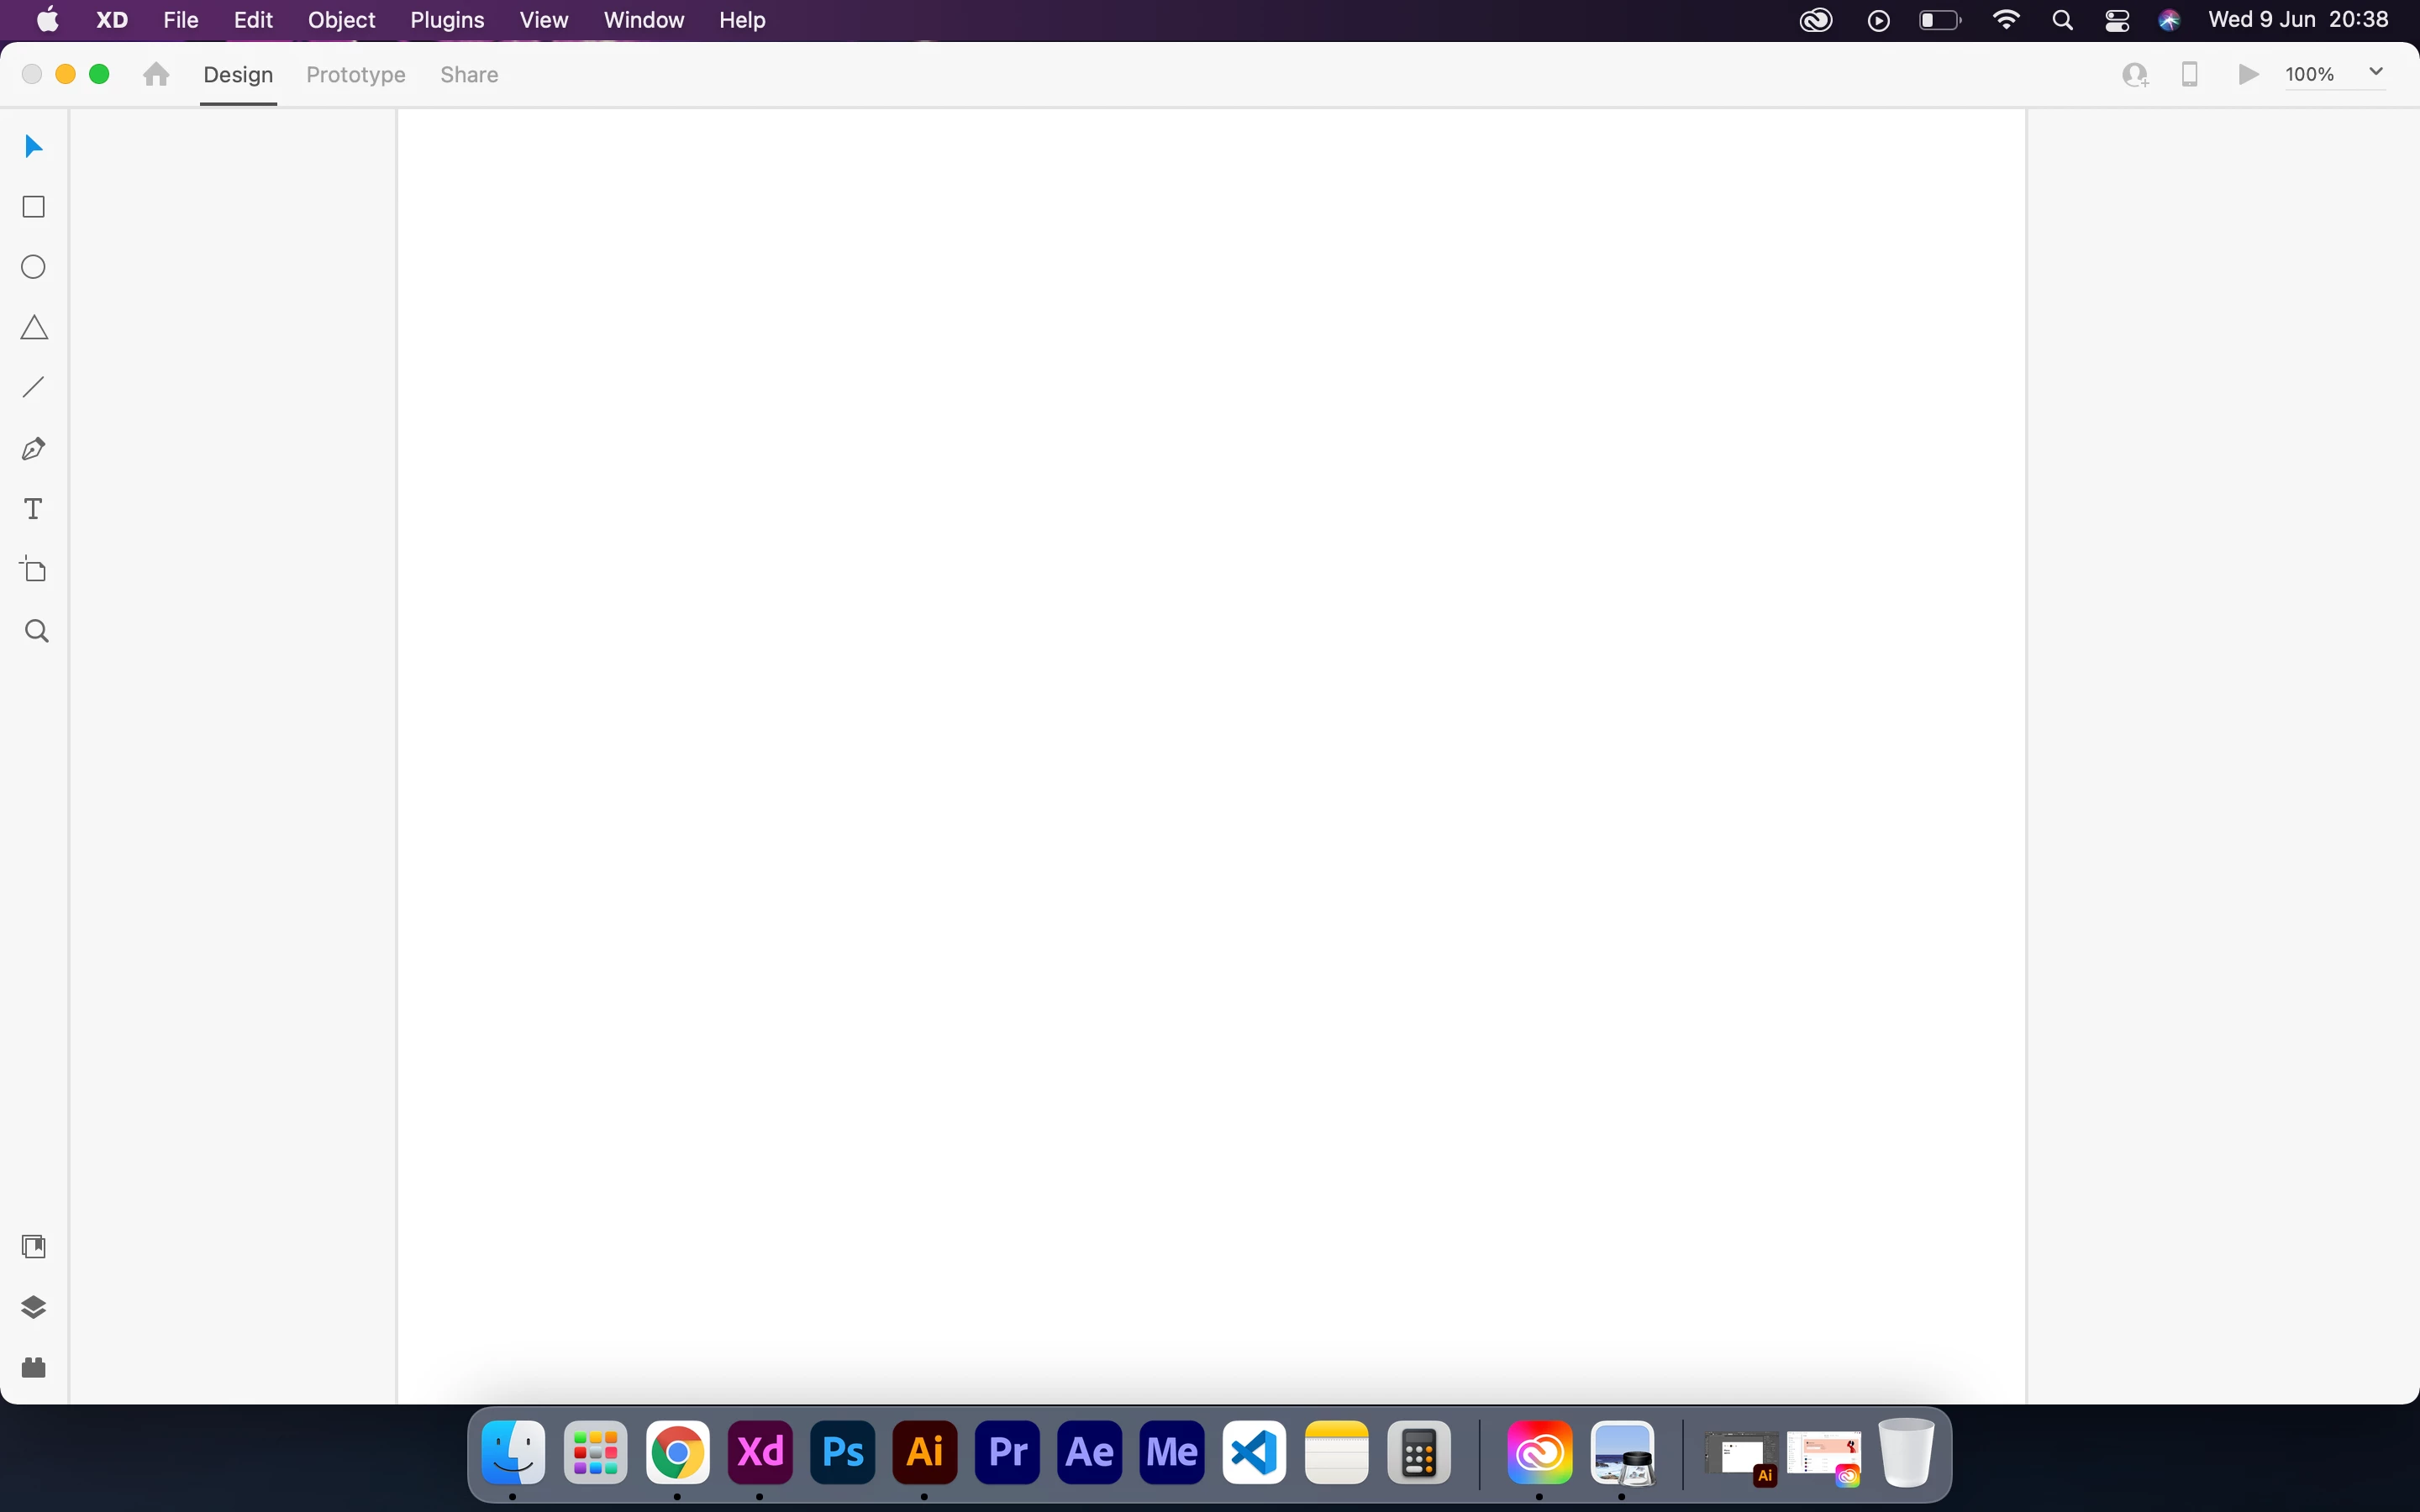This screenshot has height=1512, width=2420.
Task: Toggle the Libraries panel icon
Action: 34,1246
